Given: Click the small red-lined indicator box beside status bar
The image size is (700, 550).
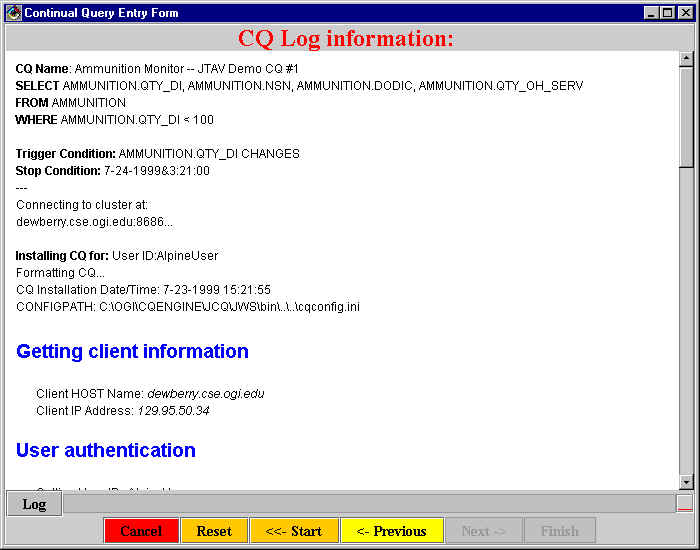Looking at the screenshot, I should pos(684,503).
